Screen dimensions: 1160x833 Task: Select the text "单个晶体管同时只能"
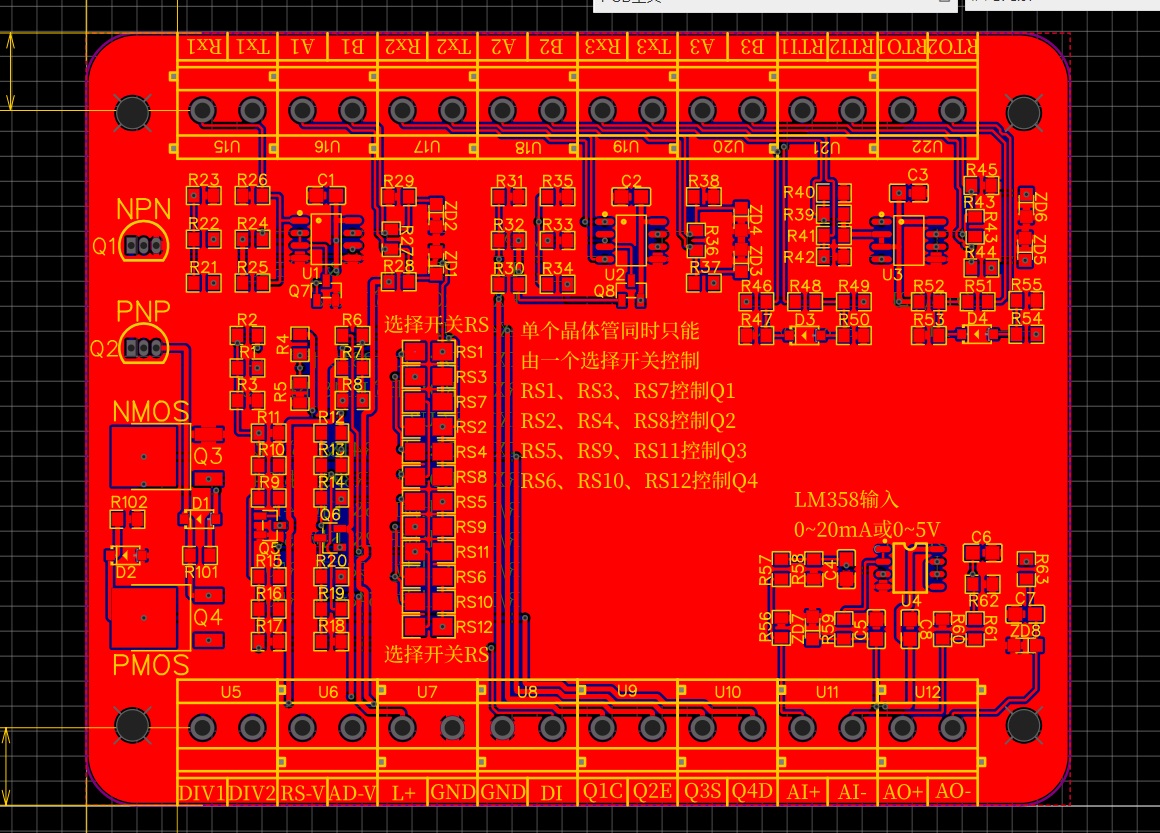(x=610, y=331)
